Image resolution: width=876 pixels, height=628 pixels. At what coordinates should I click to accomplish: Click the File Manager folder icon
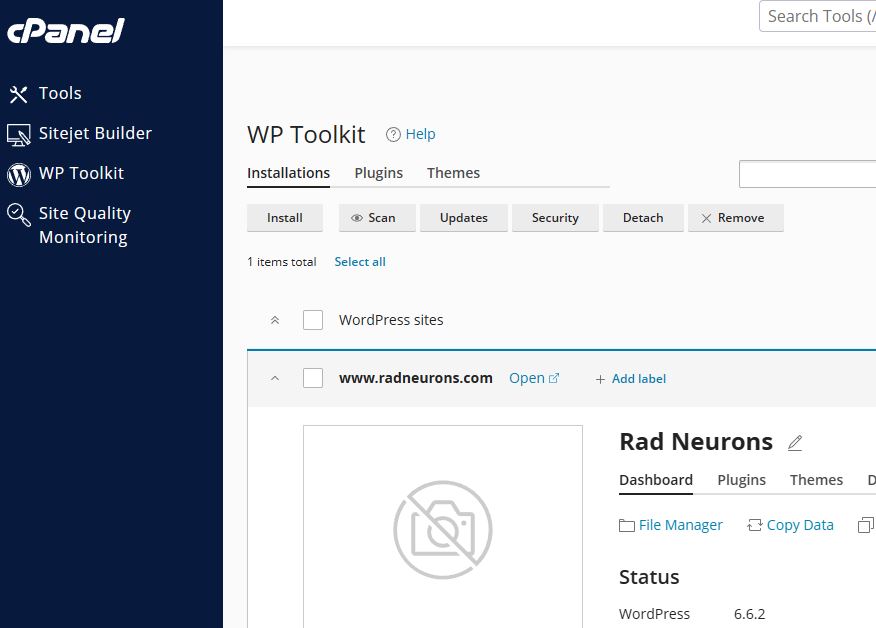tap(627, 526)
